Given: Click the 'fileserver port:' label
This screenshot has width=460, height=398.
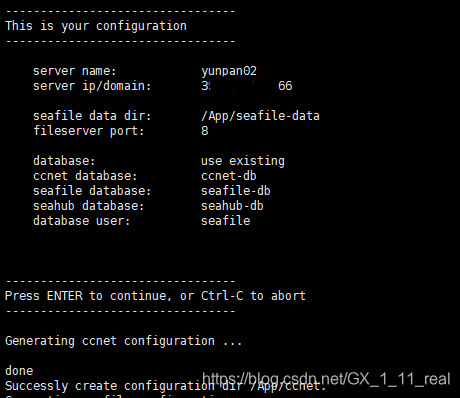Looking at the screenshot, I should (89, 131).
